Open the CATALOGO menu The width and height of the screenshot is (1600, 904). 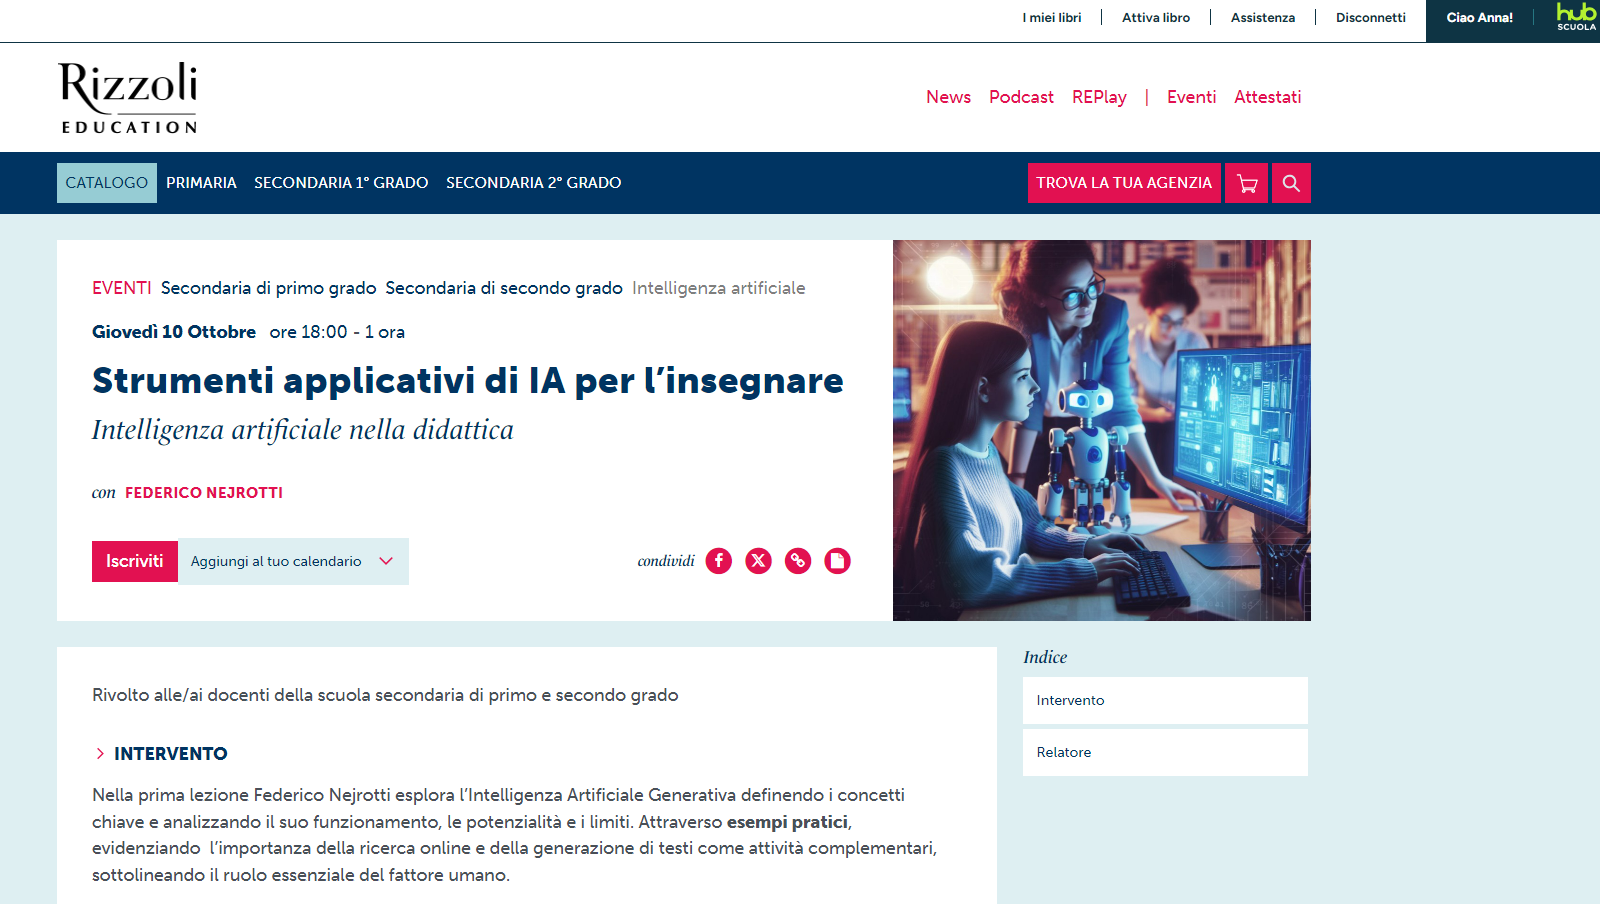coord(107,183)
